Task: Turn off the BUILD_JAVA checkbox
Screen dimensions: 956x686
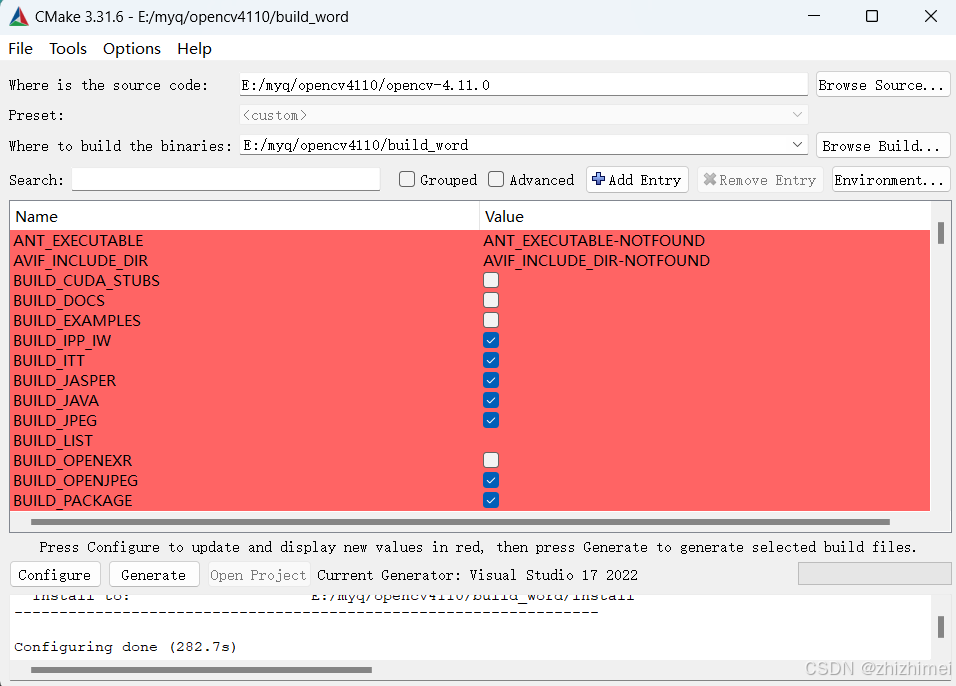Action: pos(491,401)
